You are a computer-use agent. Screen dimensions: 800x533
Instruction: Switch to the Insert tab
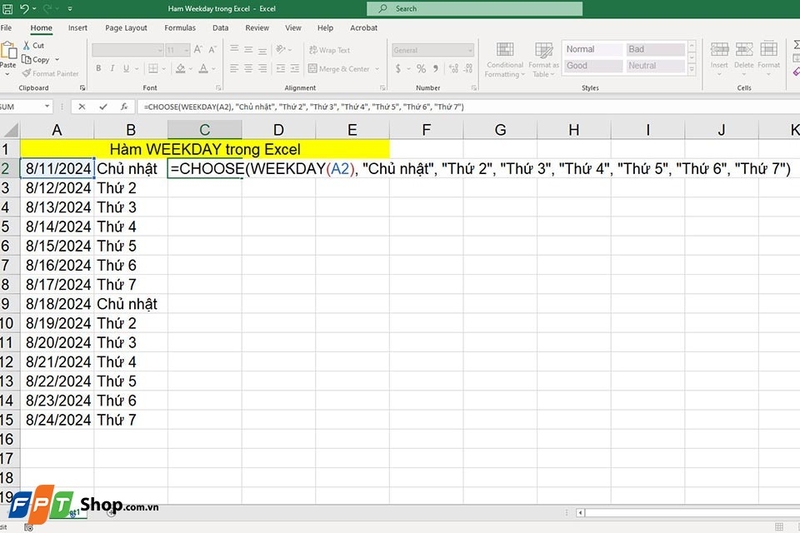pos(78,28)
